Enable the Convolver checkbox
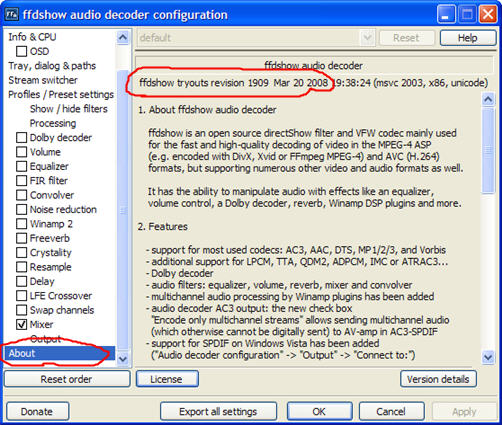Viewport: 502px width, 425px height. [22, 195]
